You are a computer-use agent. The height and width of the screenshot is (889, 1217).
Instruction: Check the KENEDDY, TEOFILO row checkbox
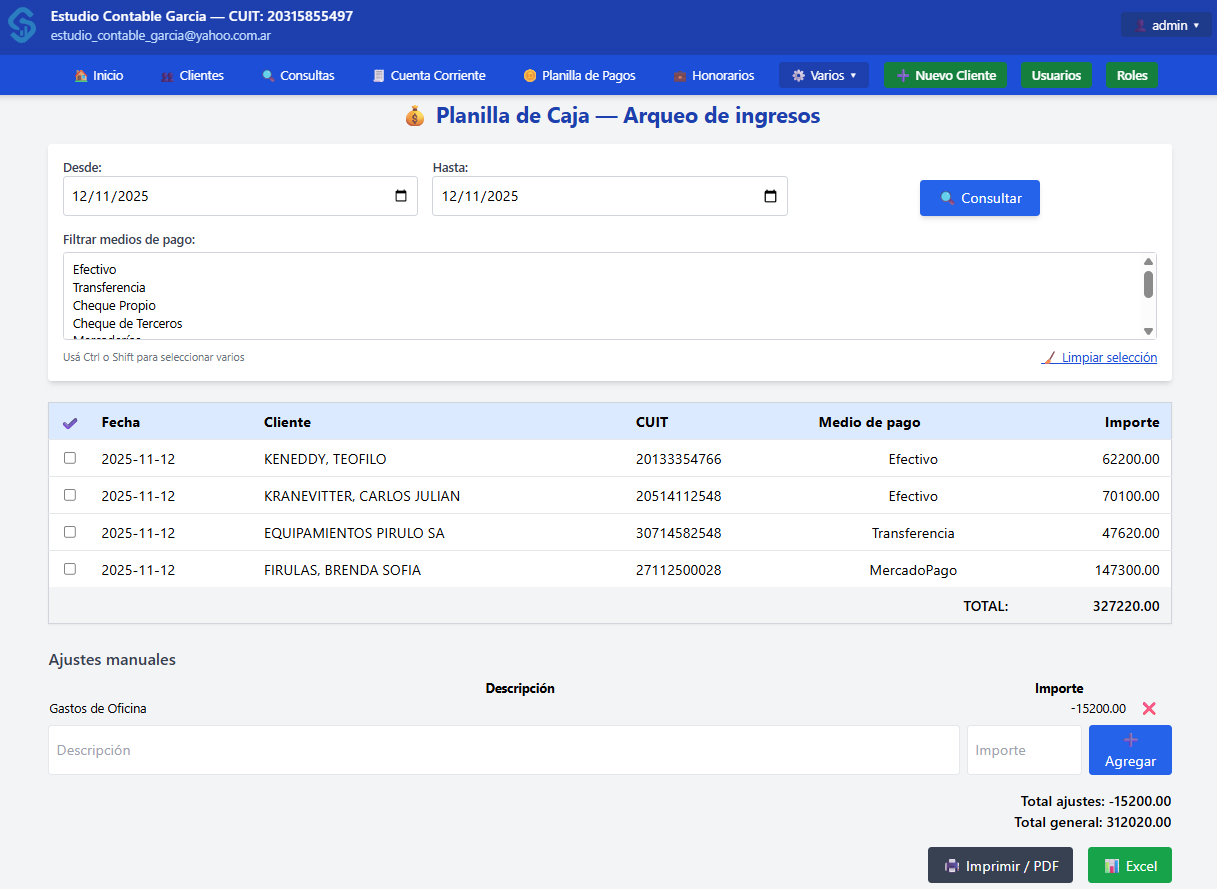(x=70, y=458)
